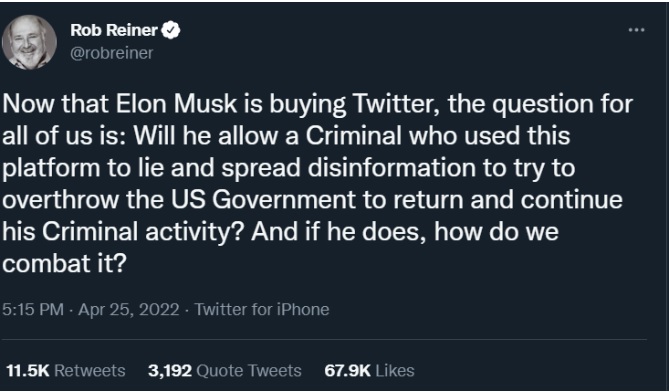The height and width of the screenshot is (392, 669).
Task: Click the Rob Reiner display name
Action: tap(114, 30)
